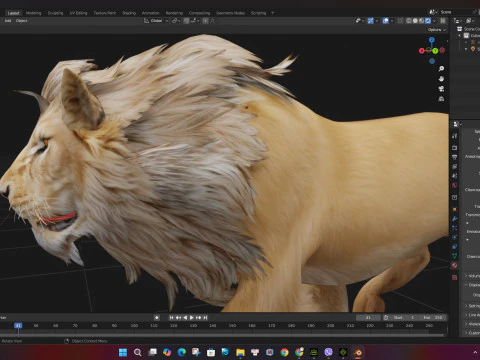Click the green Y axis gizmo
480x360 pixels.
click(x=435, y=51)
